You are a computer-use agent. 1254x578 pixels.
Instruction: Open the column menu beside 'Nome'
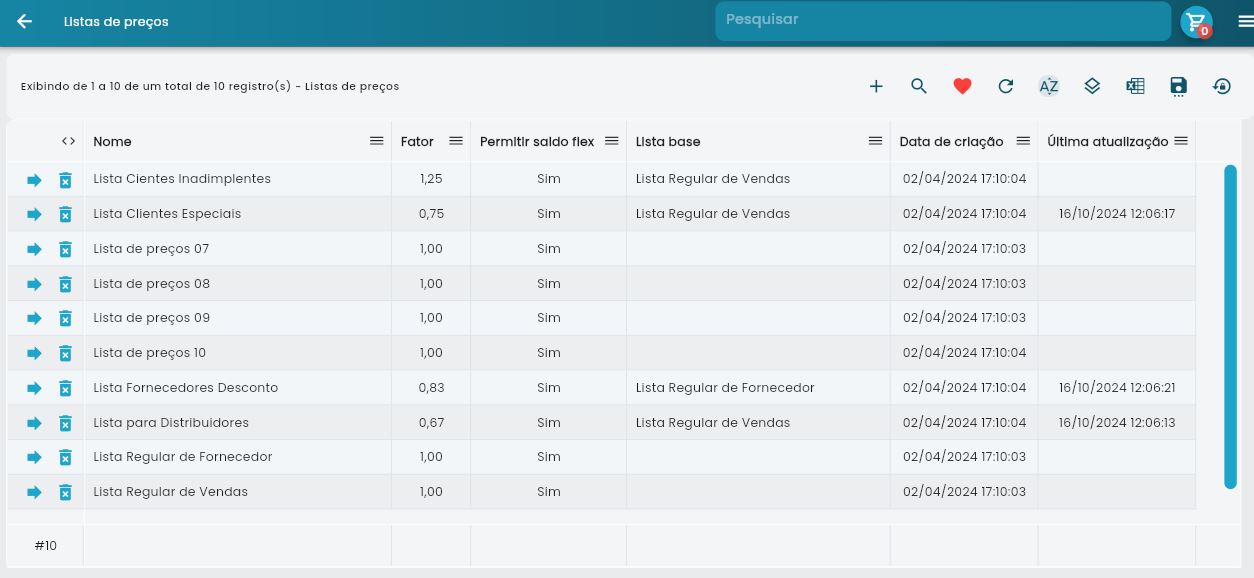[x=376, y=141]
